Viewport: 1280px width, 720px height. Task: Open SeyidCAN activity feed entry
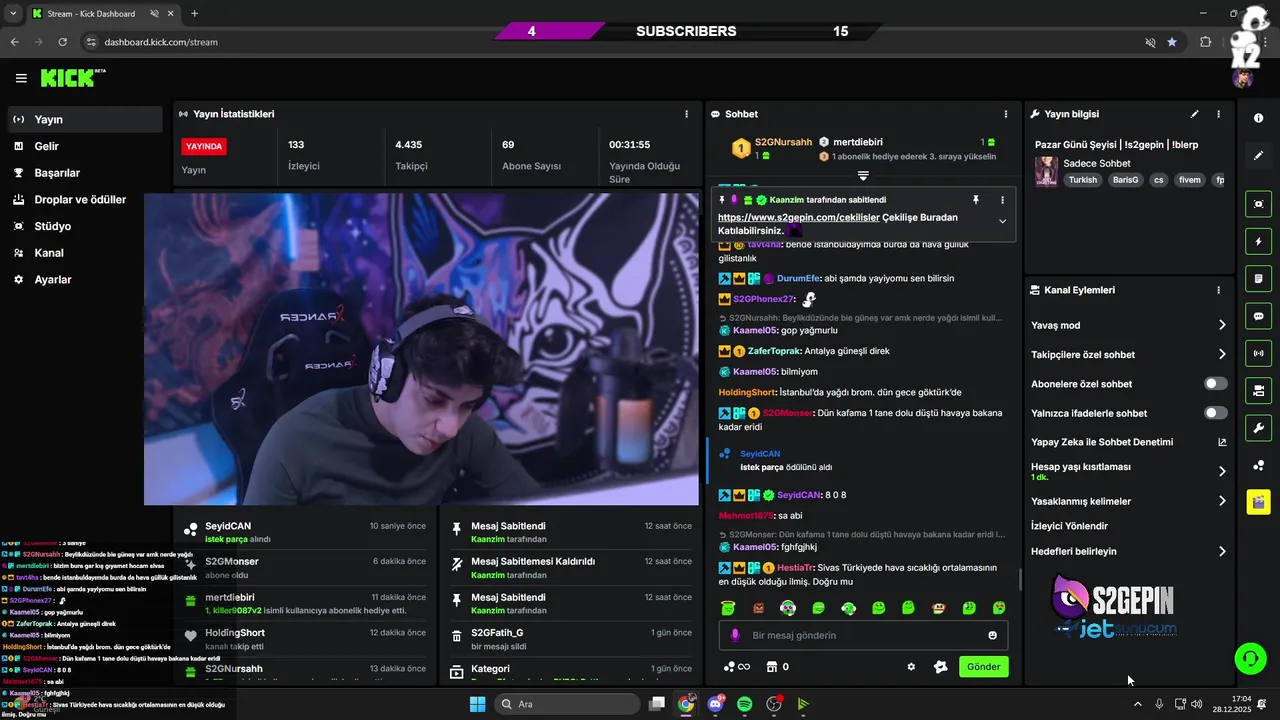tap(305, 532)
